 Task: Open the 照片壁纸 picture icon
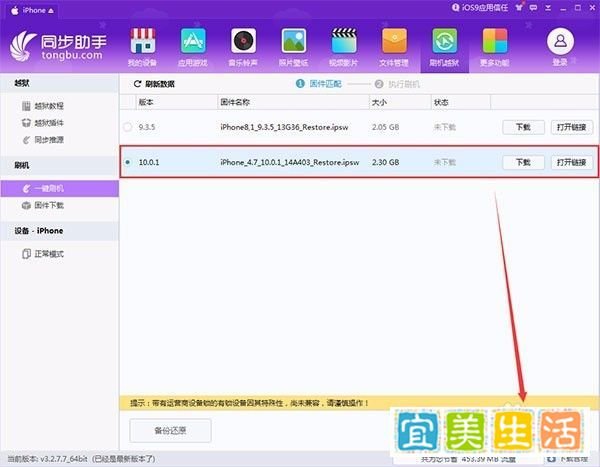pos(293,41)
